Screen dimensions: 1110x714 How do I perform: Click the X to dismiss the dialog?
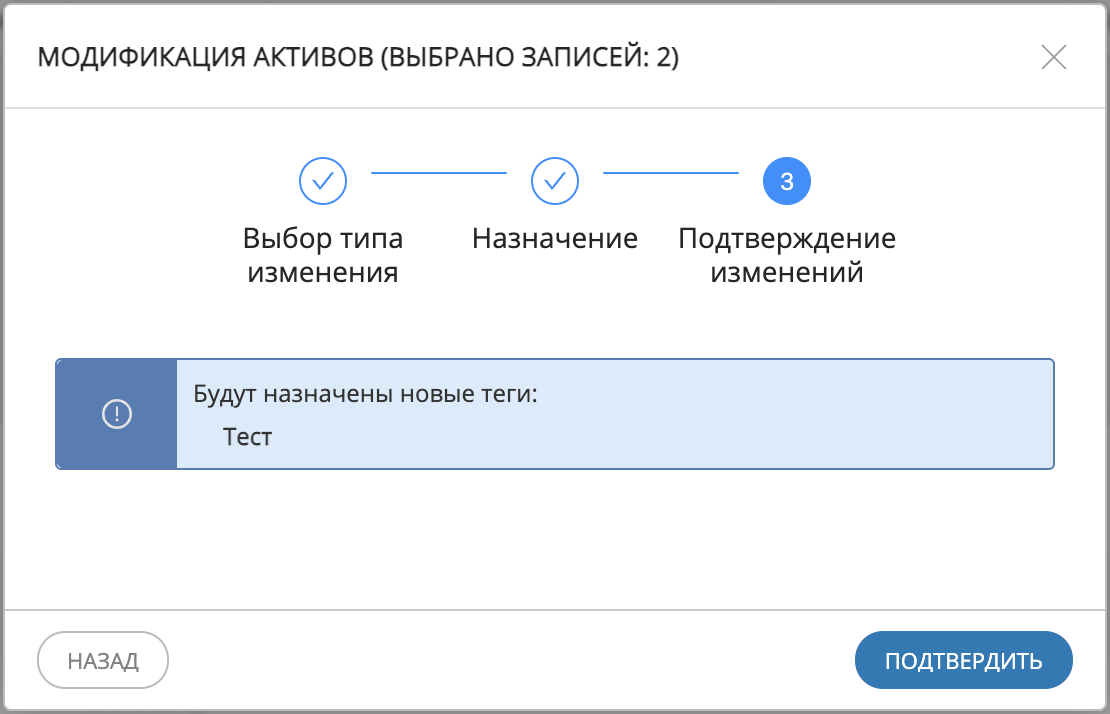point(1054,58)
